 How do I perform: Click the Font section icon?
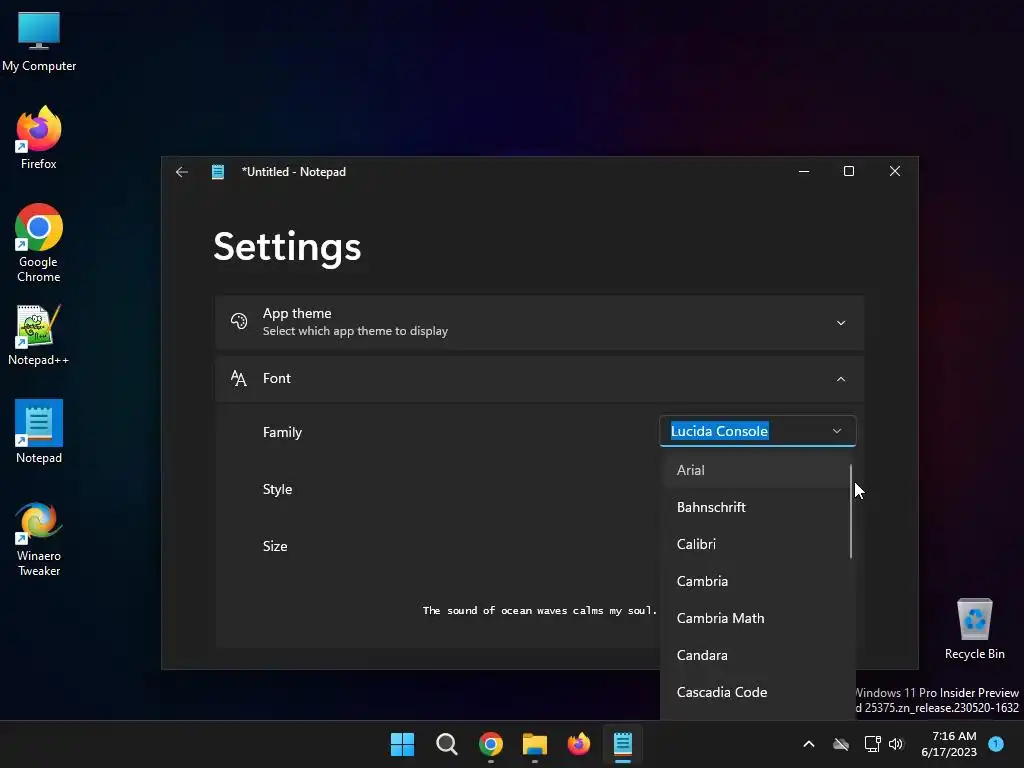239,379
